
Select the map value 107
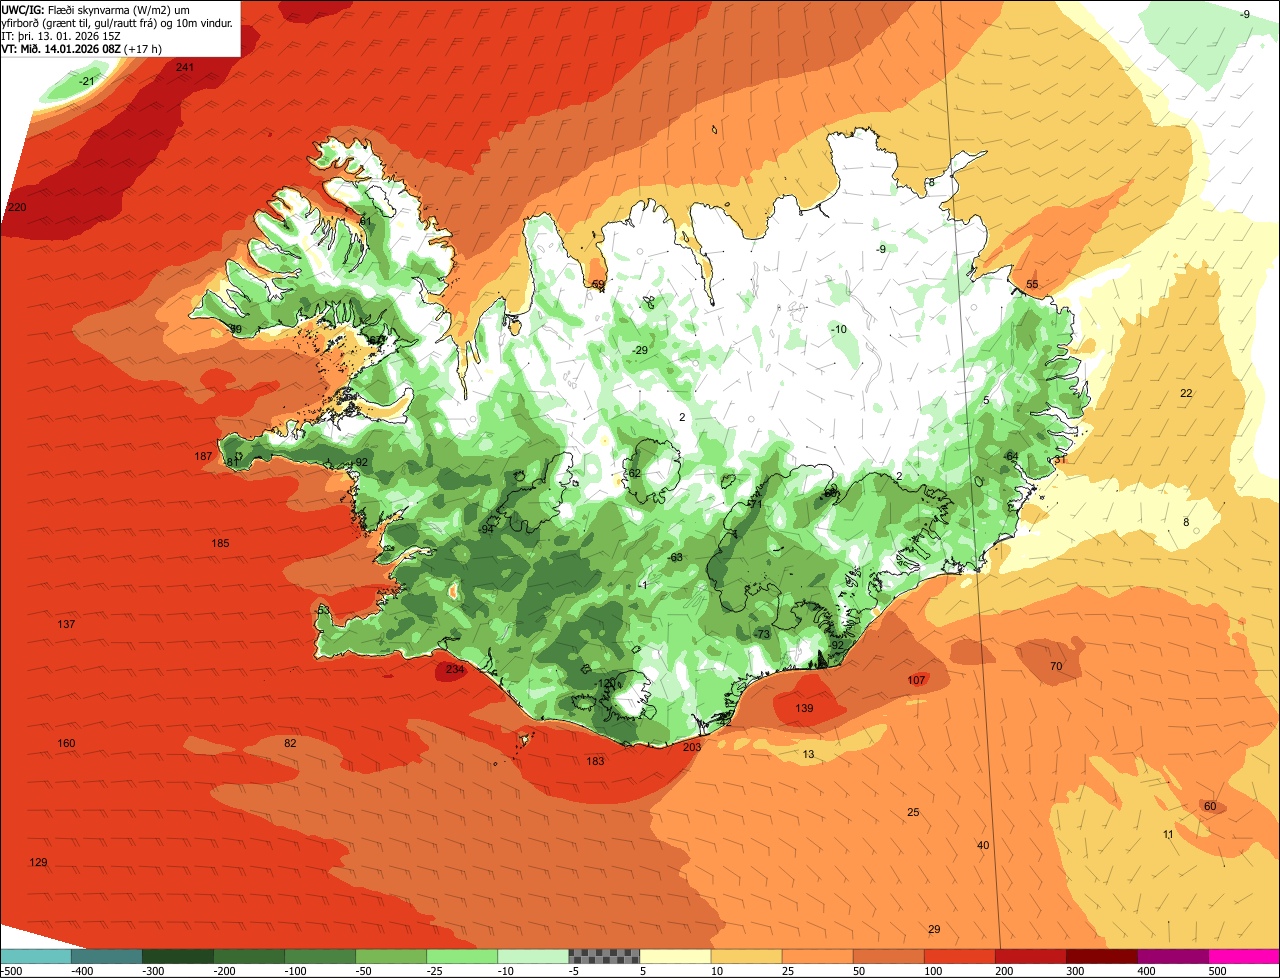(916, 680)
